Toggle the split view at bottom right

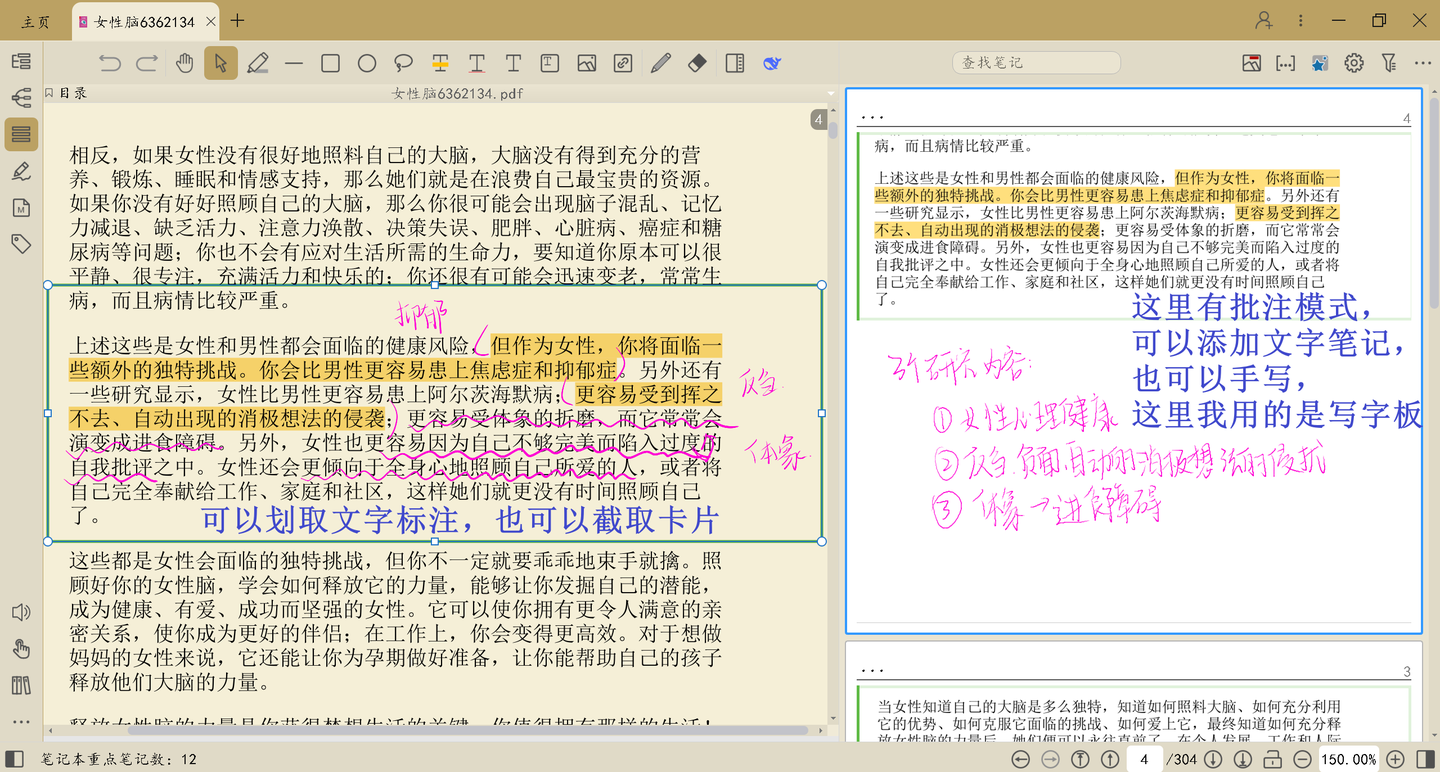[x=1424, y=758]
